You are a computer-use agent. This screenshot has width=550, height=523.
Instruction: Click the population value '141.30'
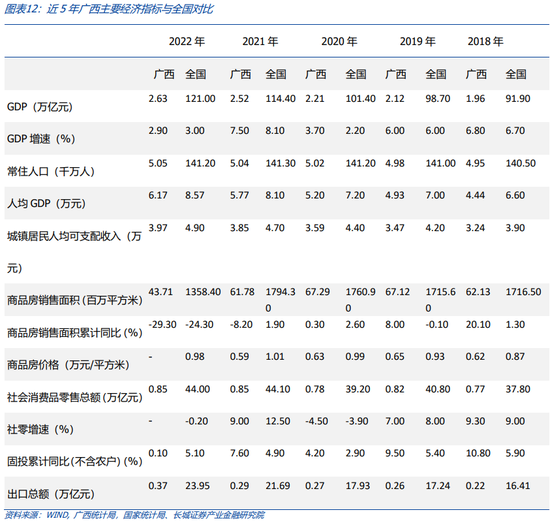pyautogui.click(x=280, y=163)
